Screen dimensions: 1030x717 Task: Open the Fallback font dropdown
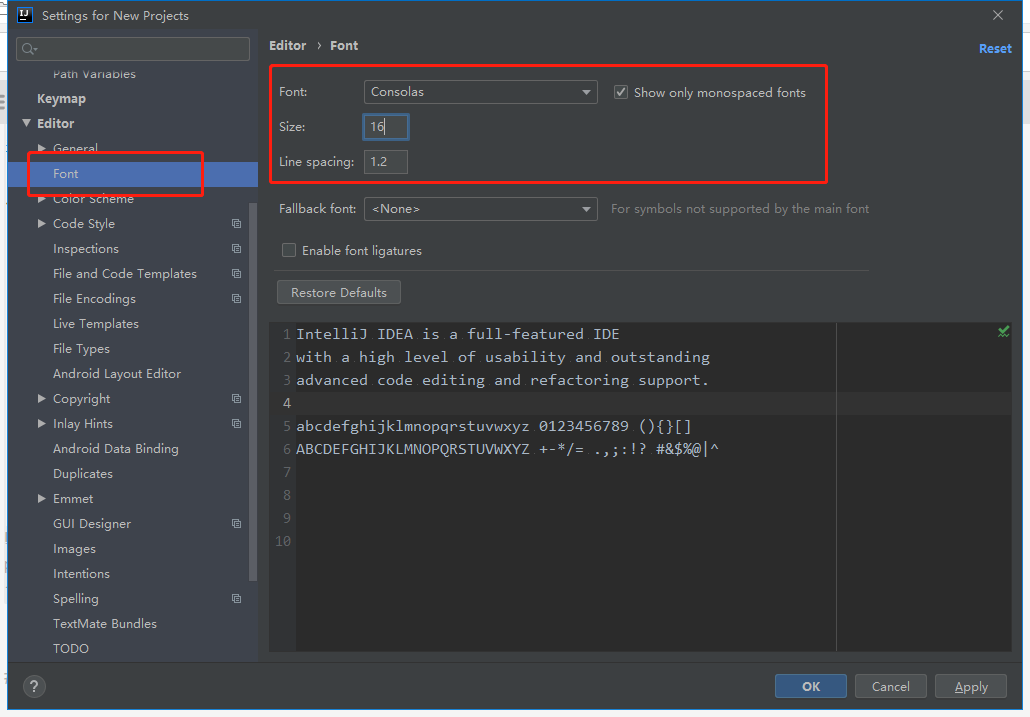480,209
